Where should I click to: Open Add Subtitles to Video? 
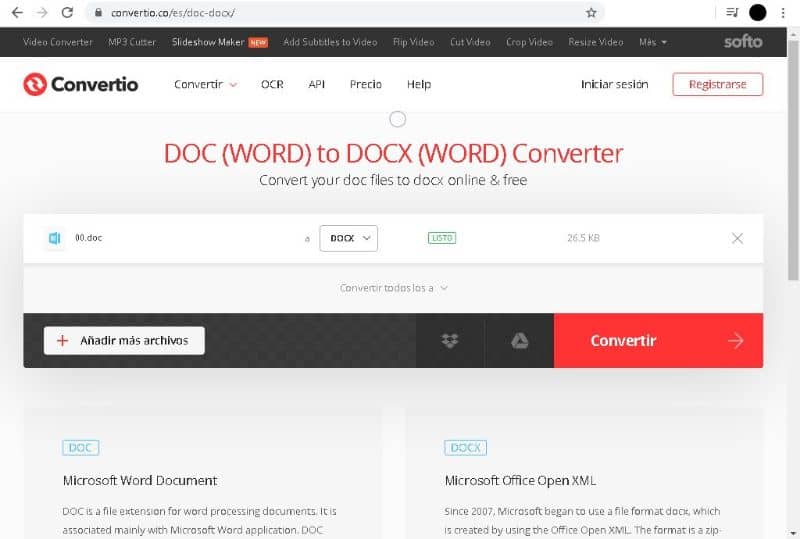tap(330, 42)
